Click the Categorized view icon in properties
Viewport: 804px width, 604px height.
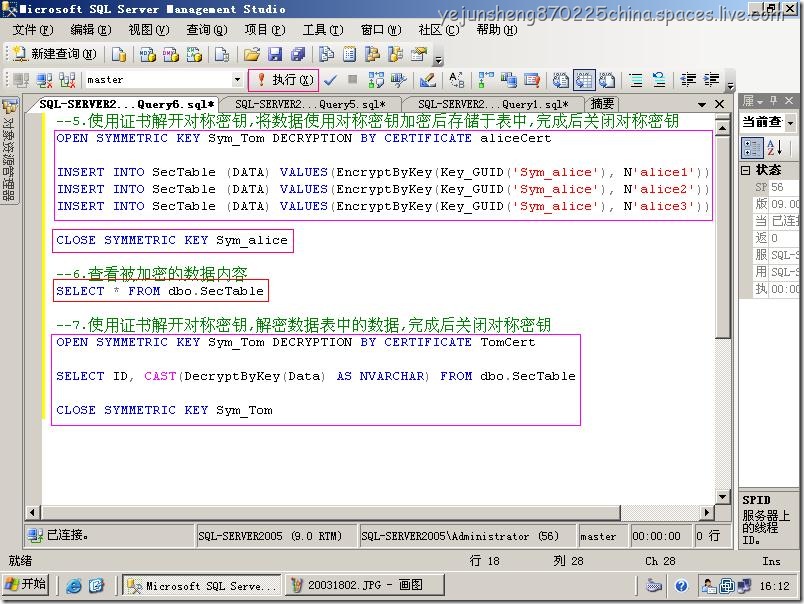pyautogui.click(x=751, y=148)
